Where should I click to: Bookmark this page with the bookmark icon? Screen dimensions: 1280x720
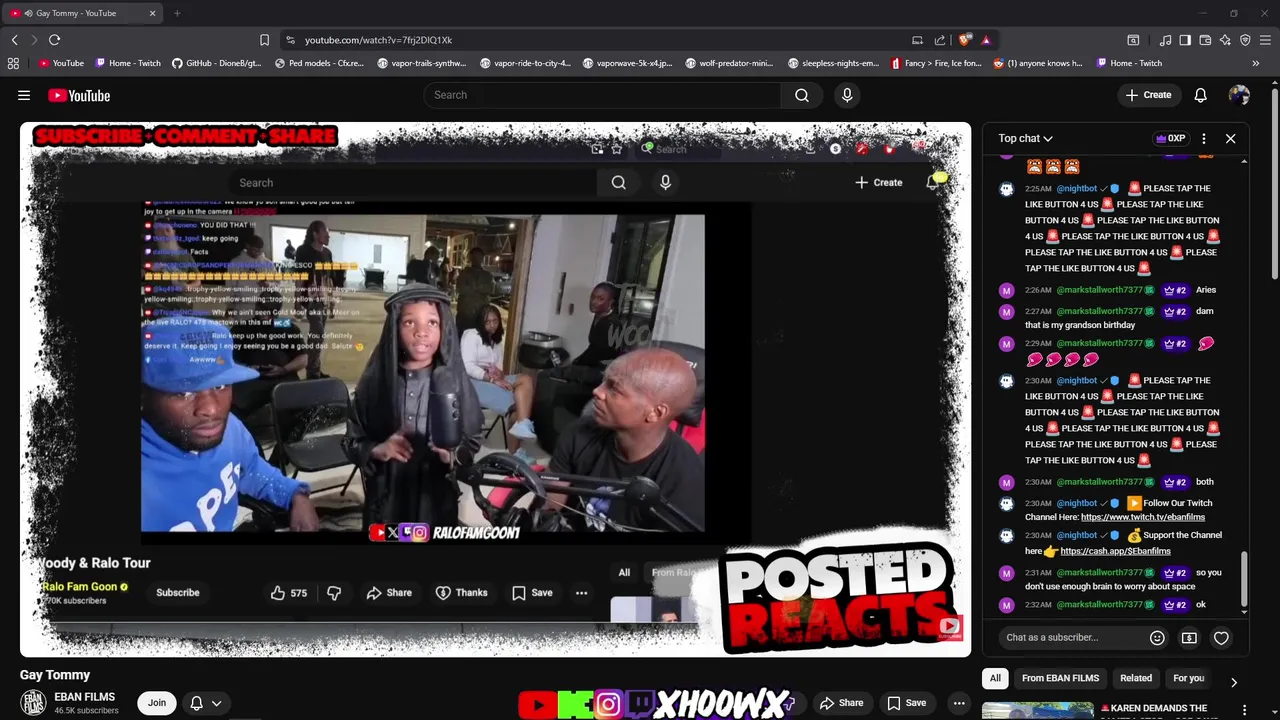click(x=264, y=40)
